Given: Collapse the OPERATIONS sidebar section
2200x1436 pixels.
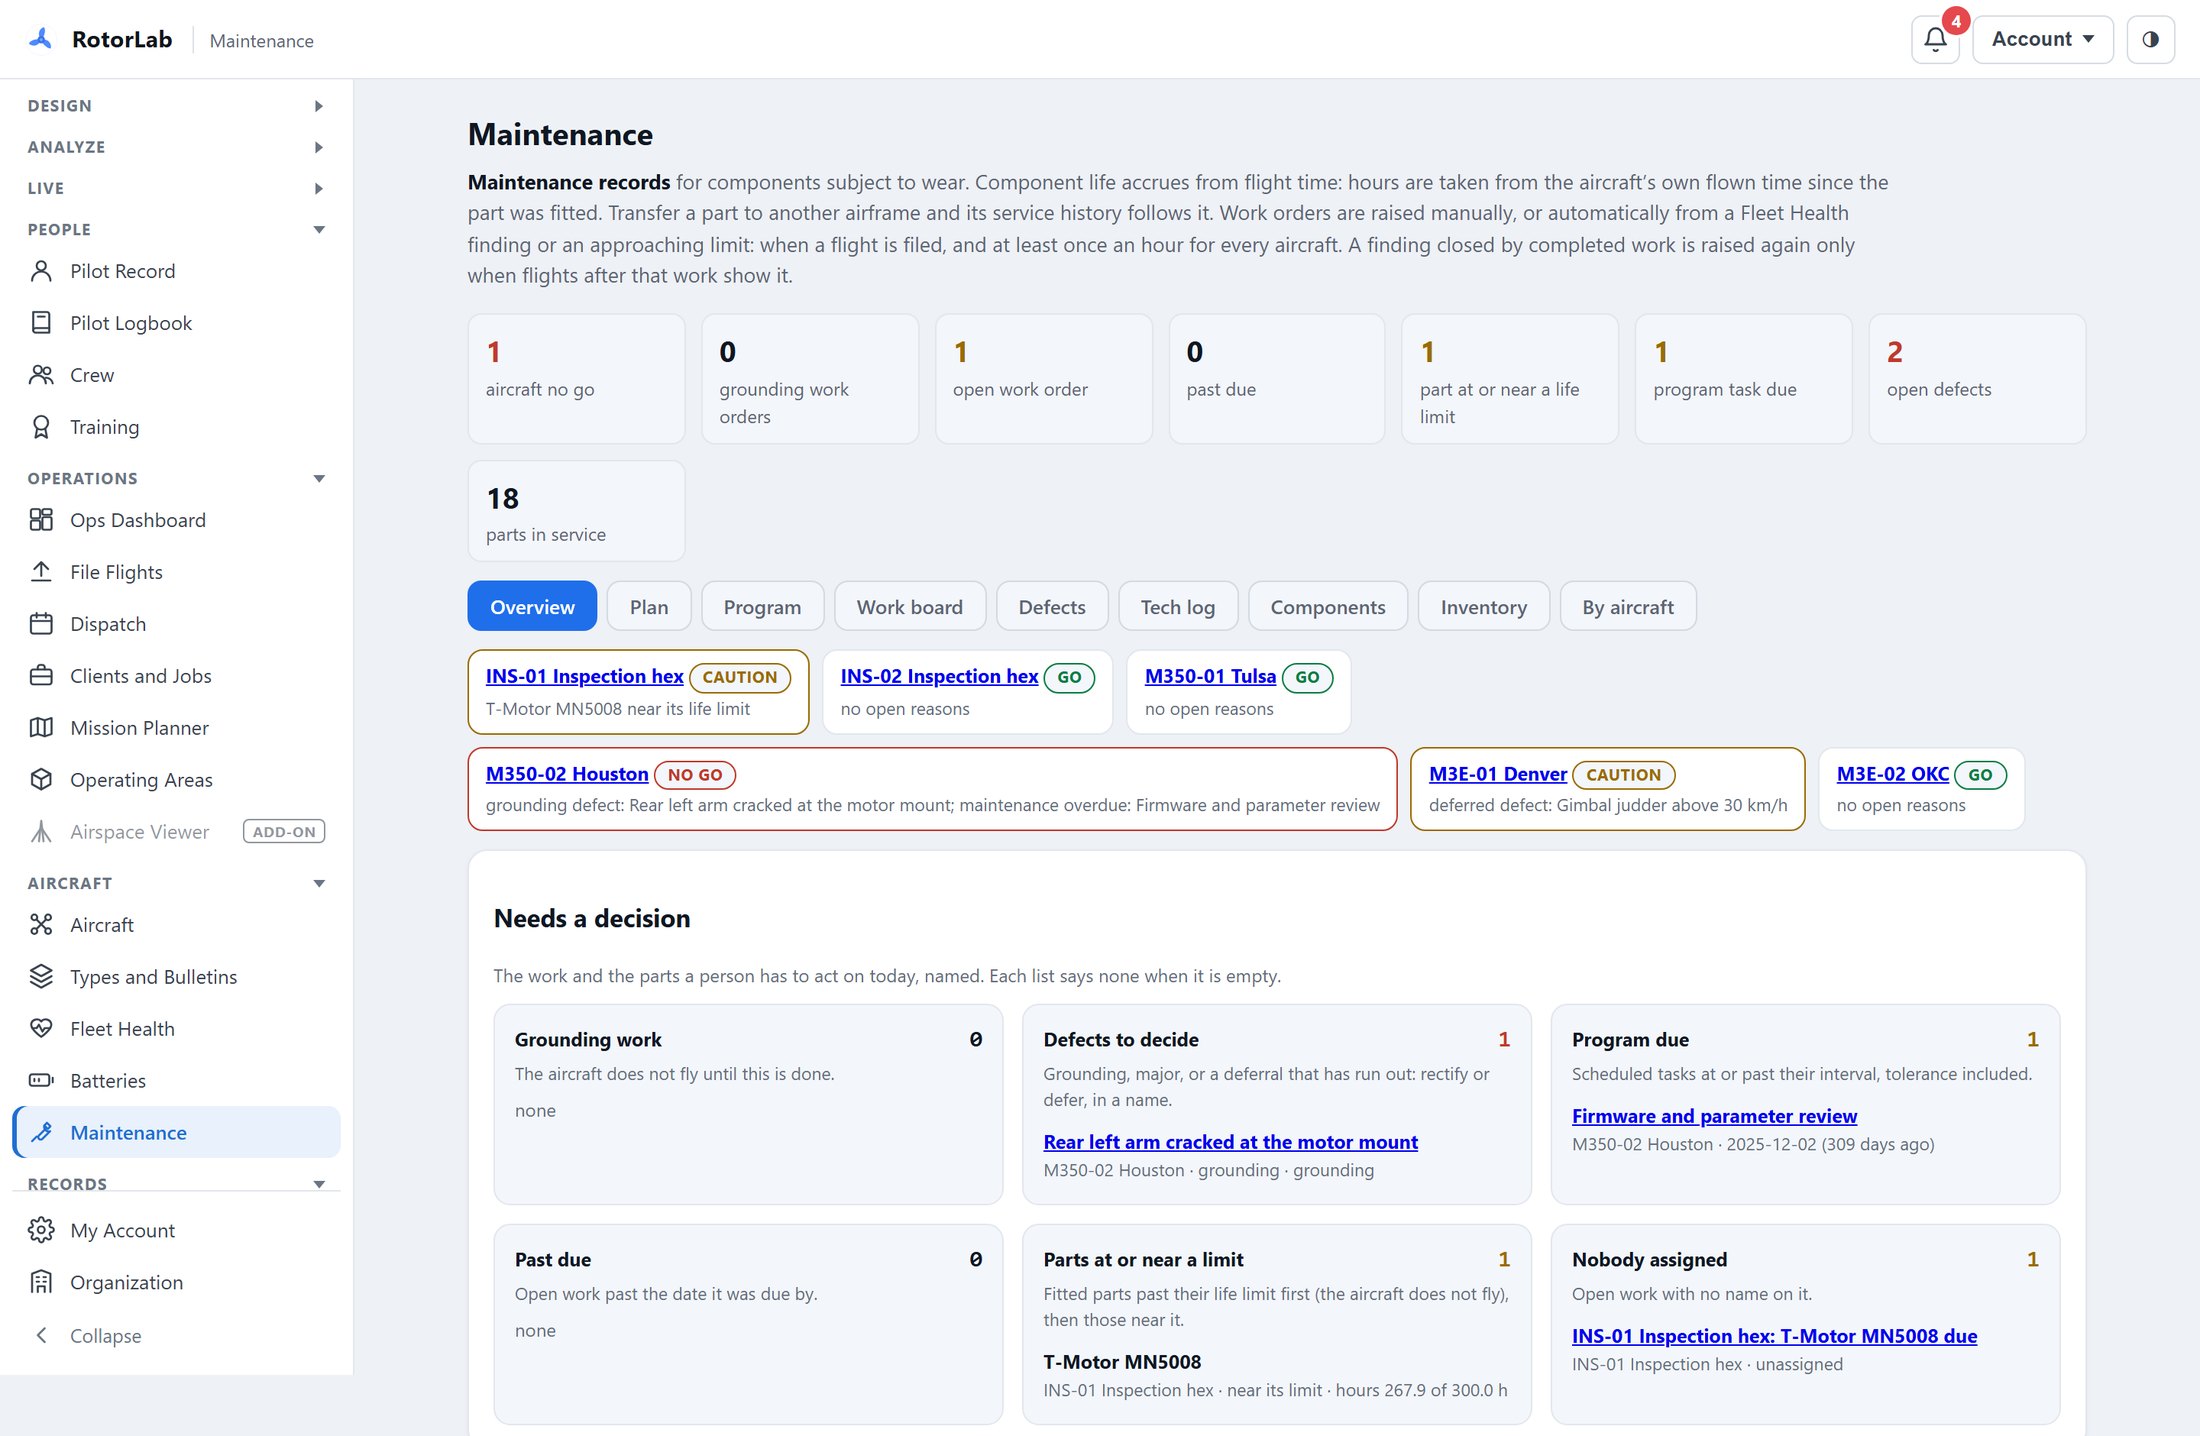Looking at the screenshot, I should pos(318,478).
